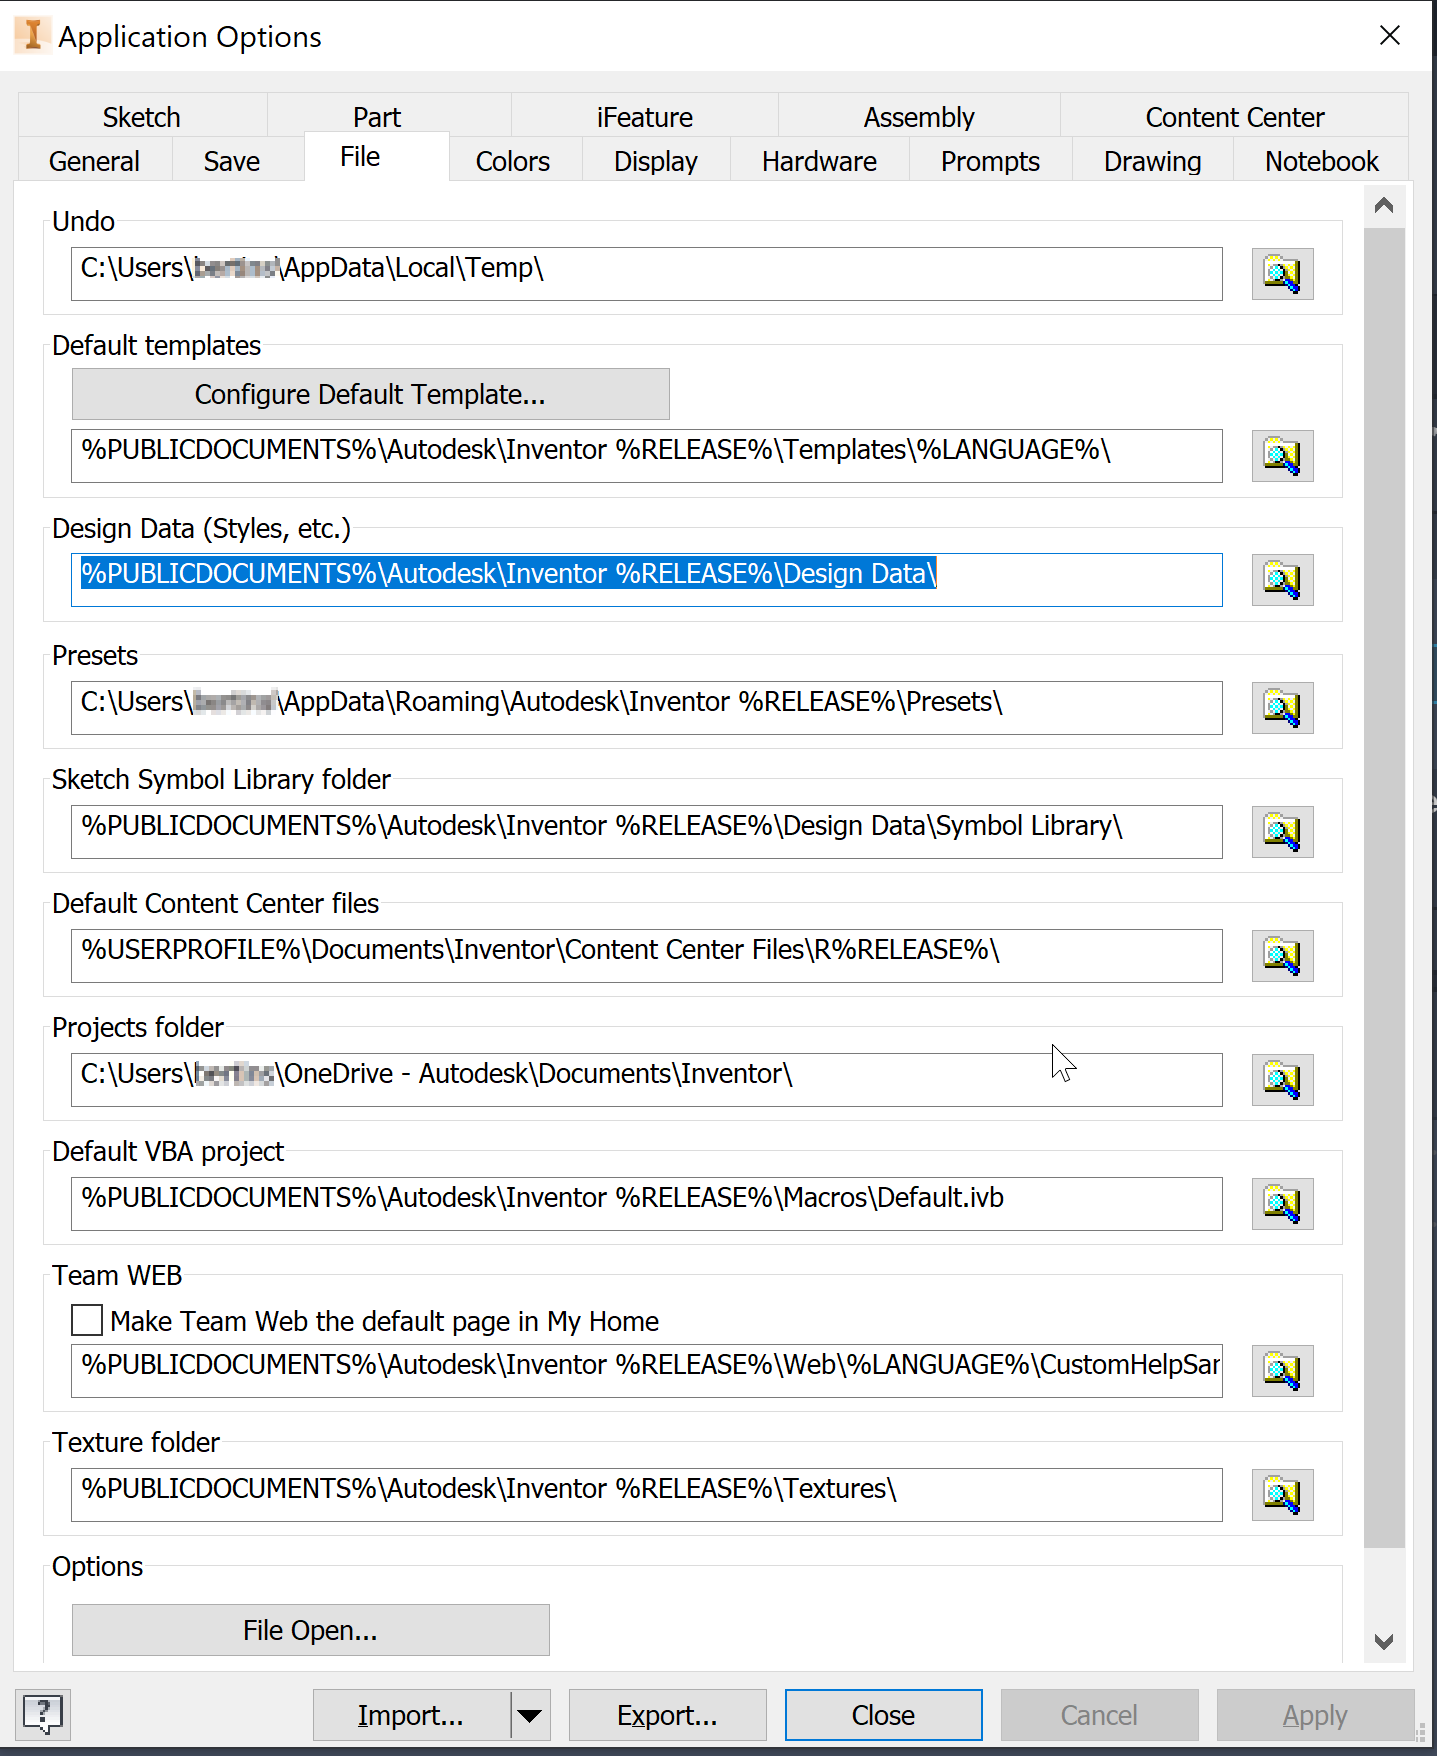The width and height of the screenshot is (1437, 1756).
Task: Browse for the Default templates folder
Action: (x=1282, y=456)
